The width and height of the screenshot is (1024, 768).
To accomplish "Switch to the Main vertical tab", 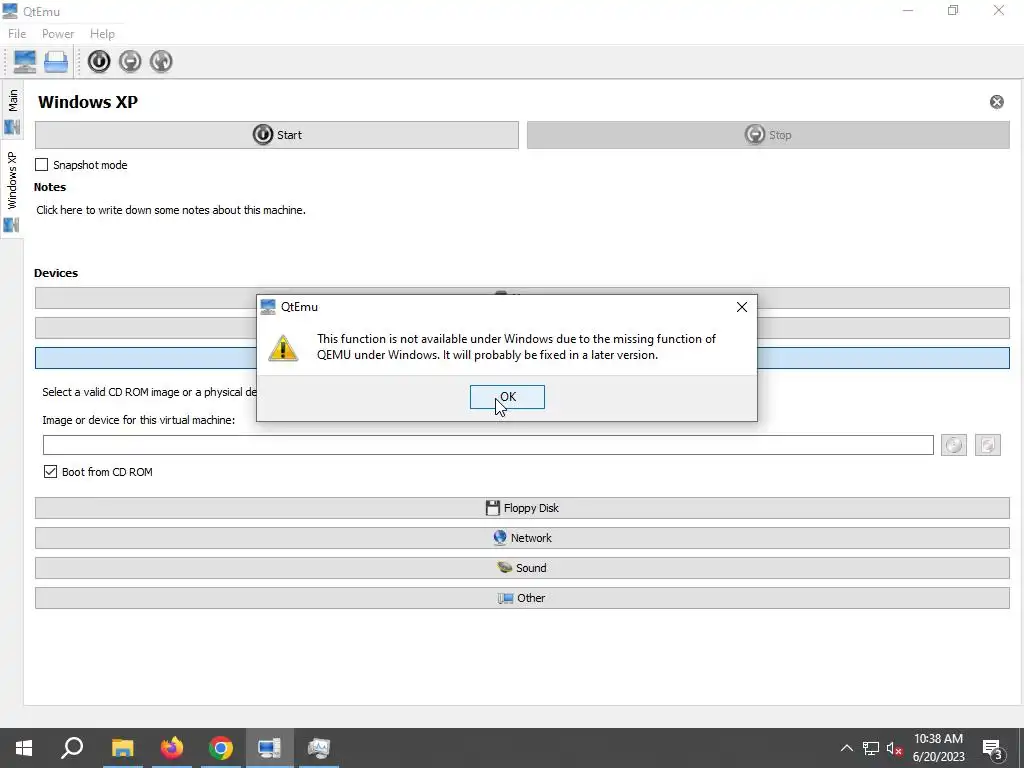I will (12, 110).
